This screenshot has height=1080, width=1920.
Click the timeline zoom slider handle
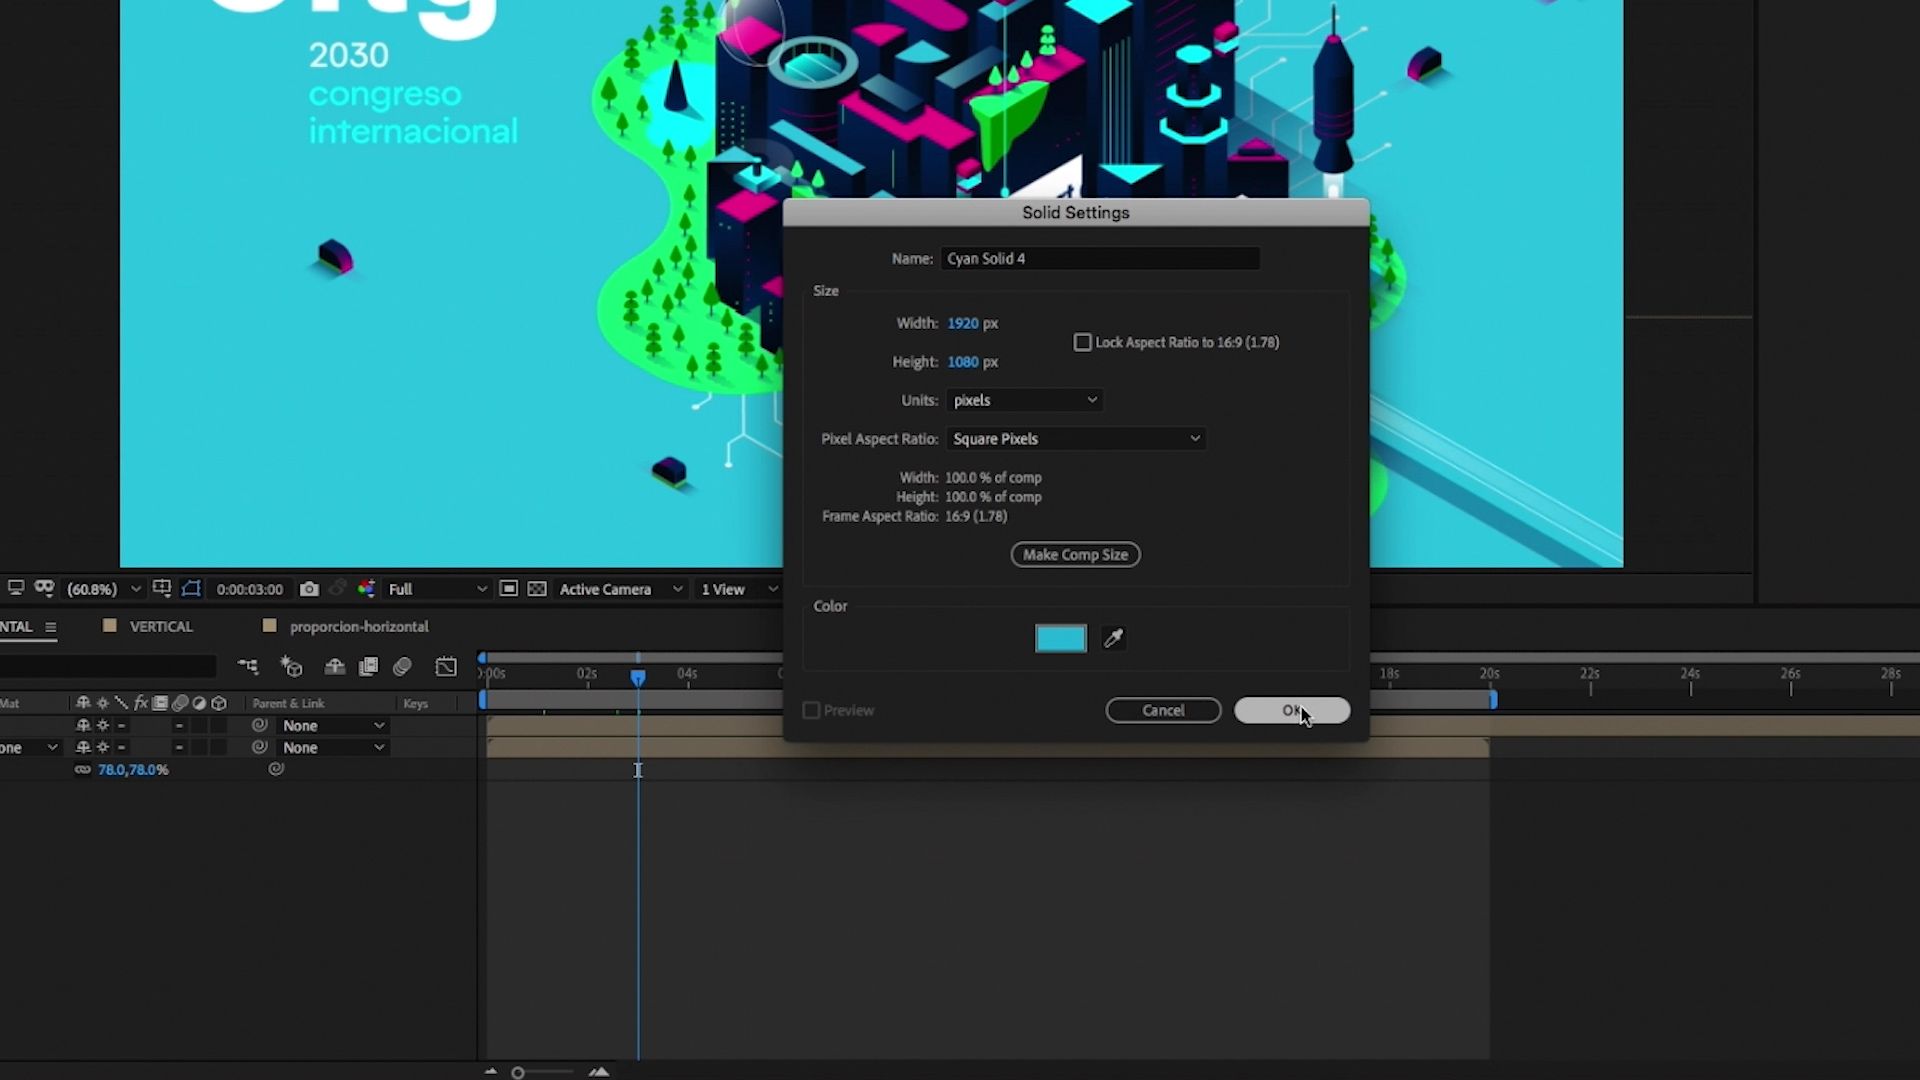[x=518, y=1072]
